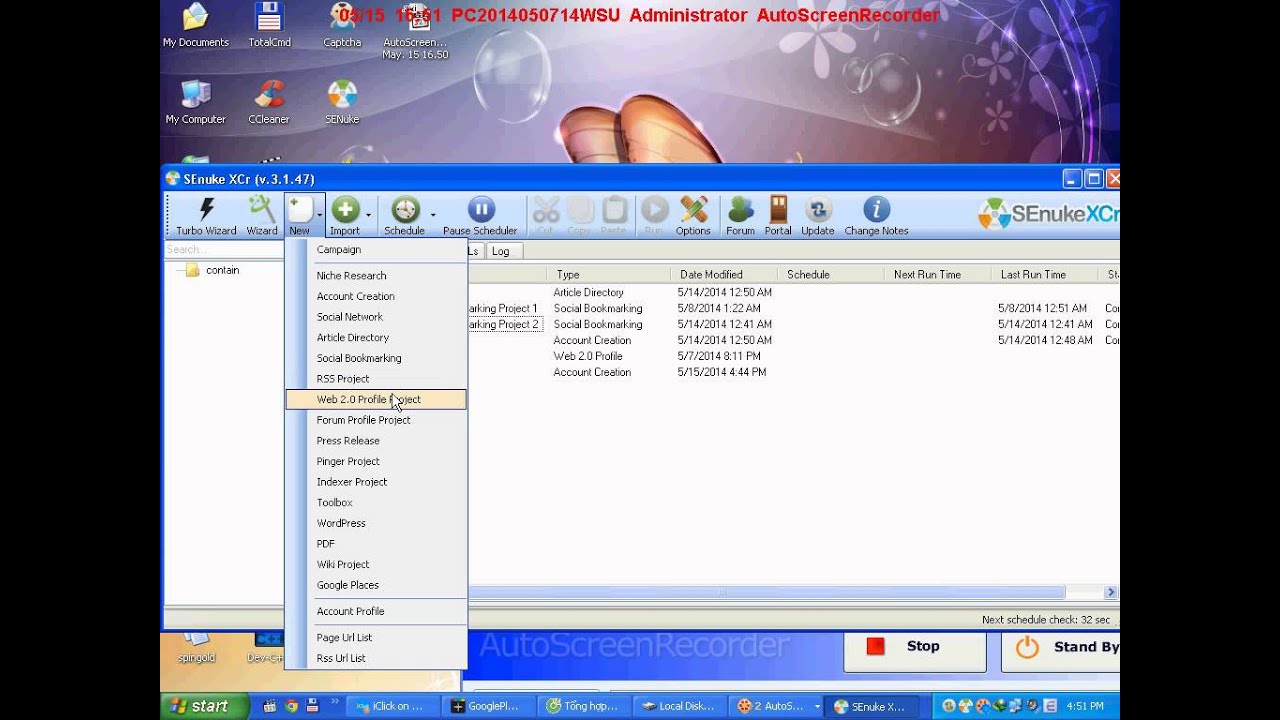Select Account Creation menu entry
This screenshot has height=720, width=1280.
[x=376, y=296]
